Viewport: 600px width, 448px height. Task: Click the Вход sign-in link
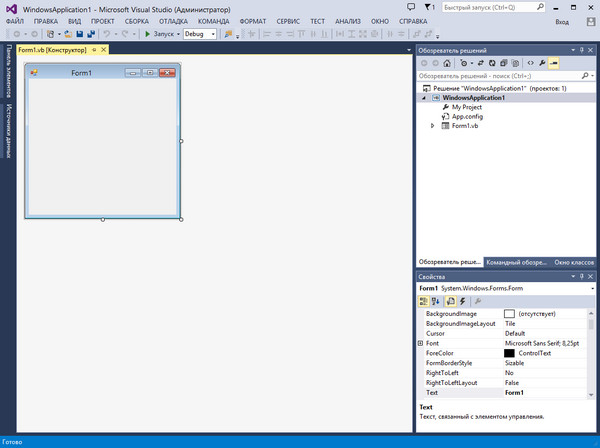pos(562,22)
